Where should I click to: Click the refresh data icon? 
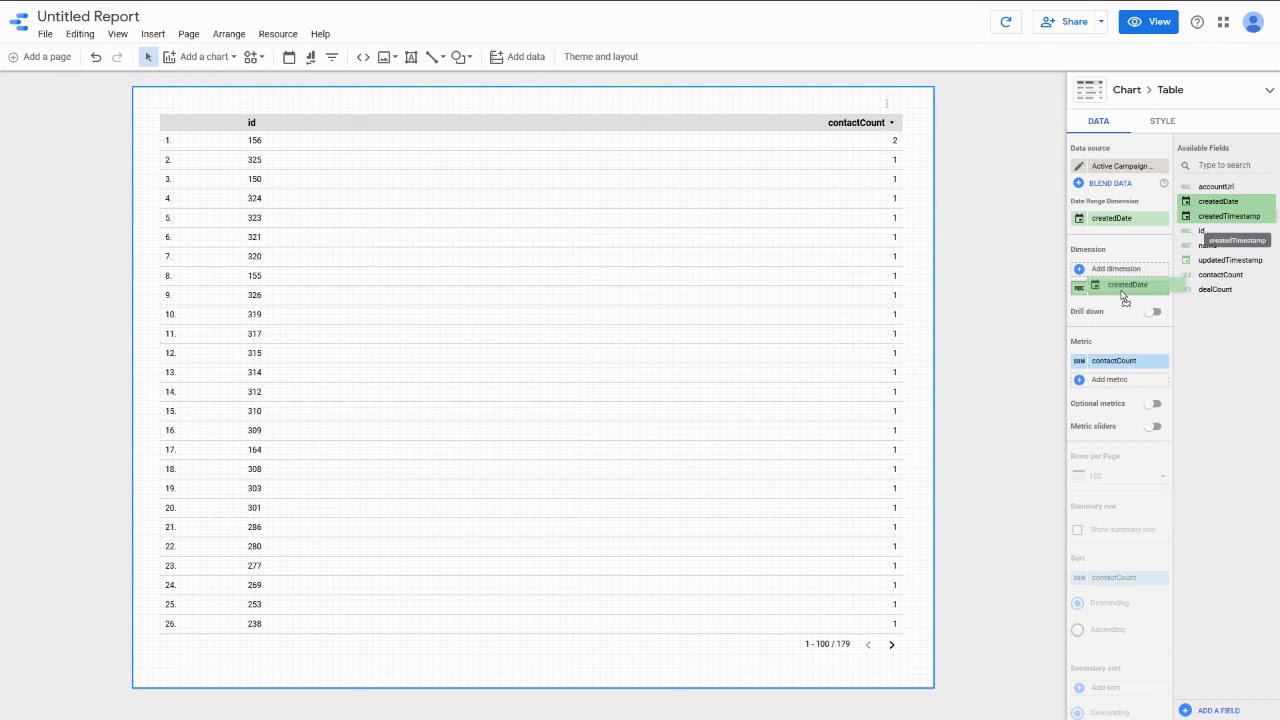pos(1006,22)
